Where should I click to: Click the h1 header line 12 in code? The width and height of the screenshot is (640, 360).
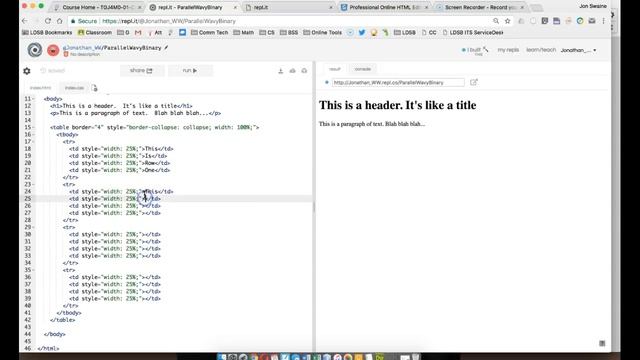click(121, 106)
